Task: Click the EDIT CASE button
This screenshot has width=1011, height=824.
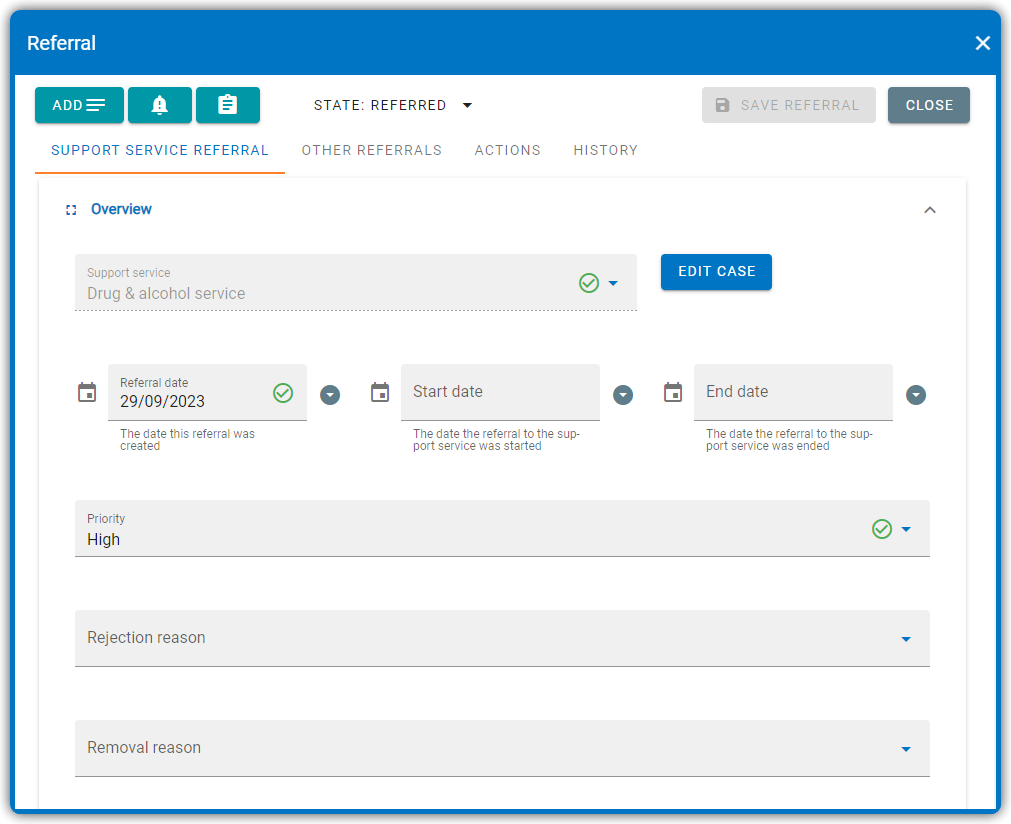Action: pos(716,271)
